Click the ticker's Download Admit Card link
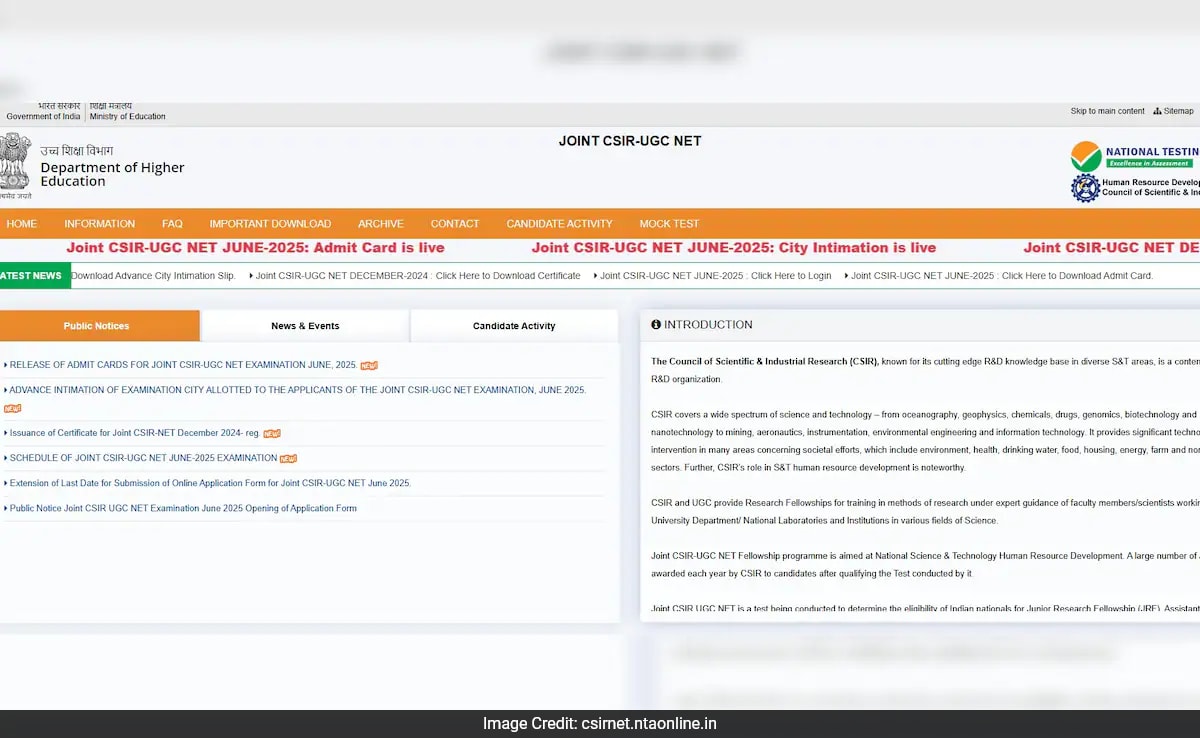1200x738 pixels. (1002, 276)
